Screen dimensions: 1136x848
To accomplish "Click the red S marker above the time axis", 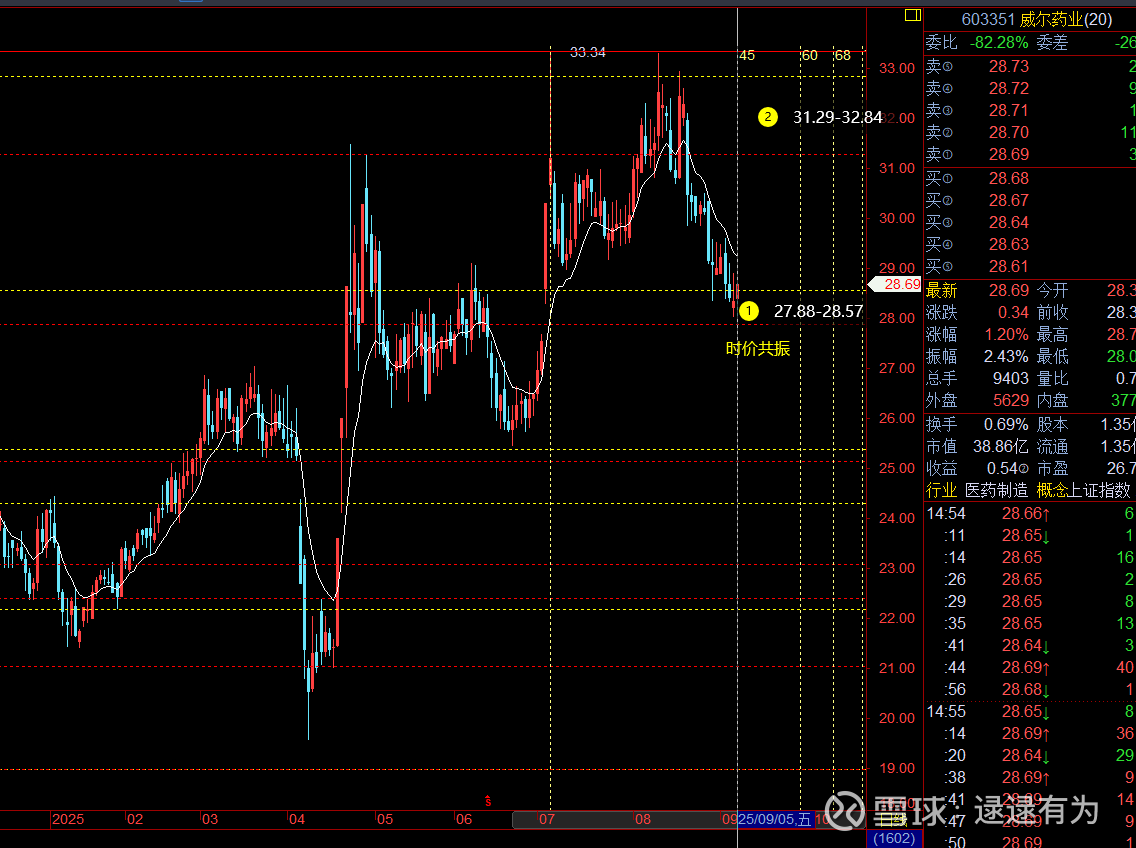I will click(488, 801).
